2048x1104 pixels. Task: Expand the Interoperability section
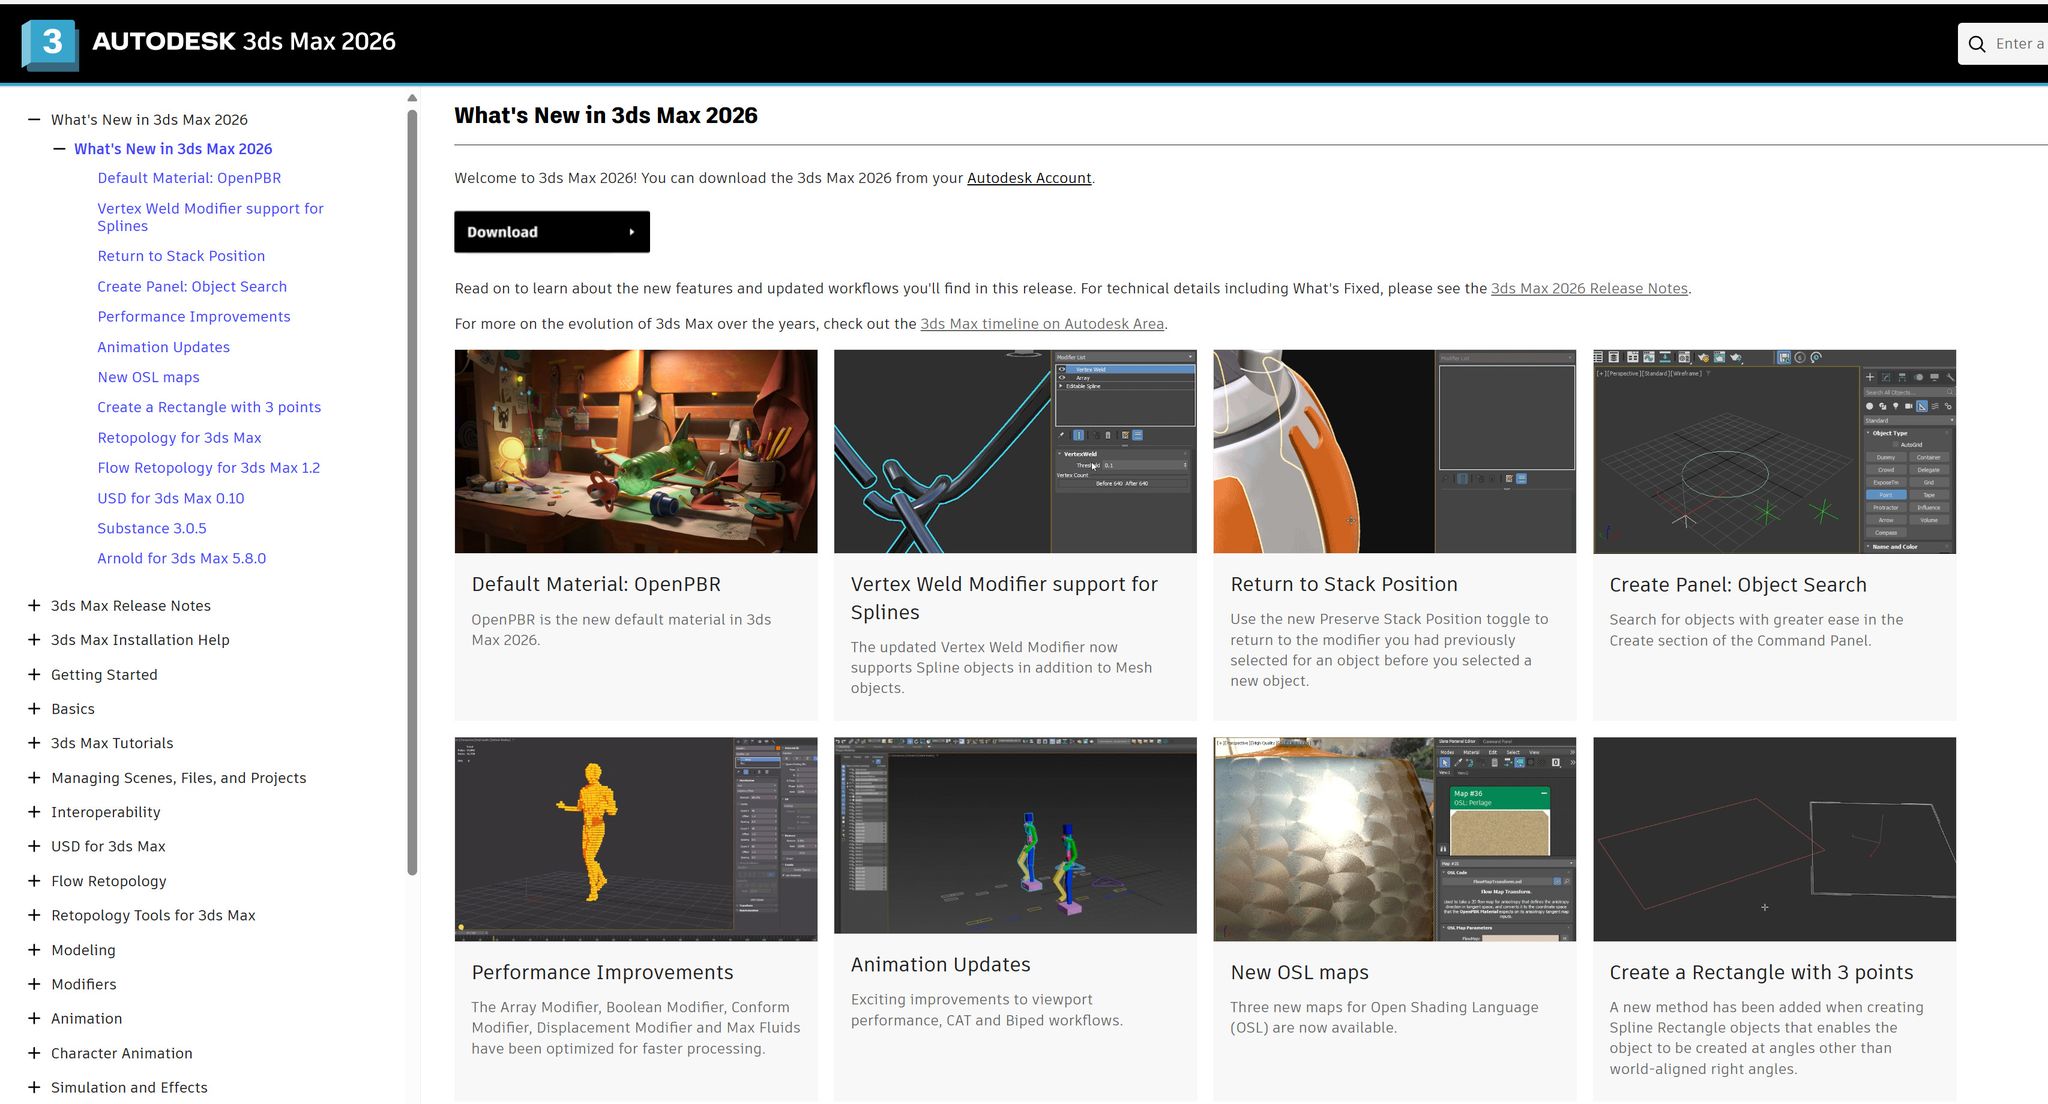[x=34, y=812]
